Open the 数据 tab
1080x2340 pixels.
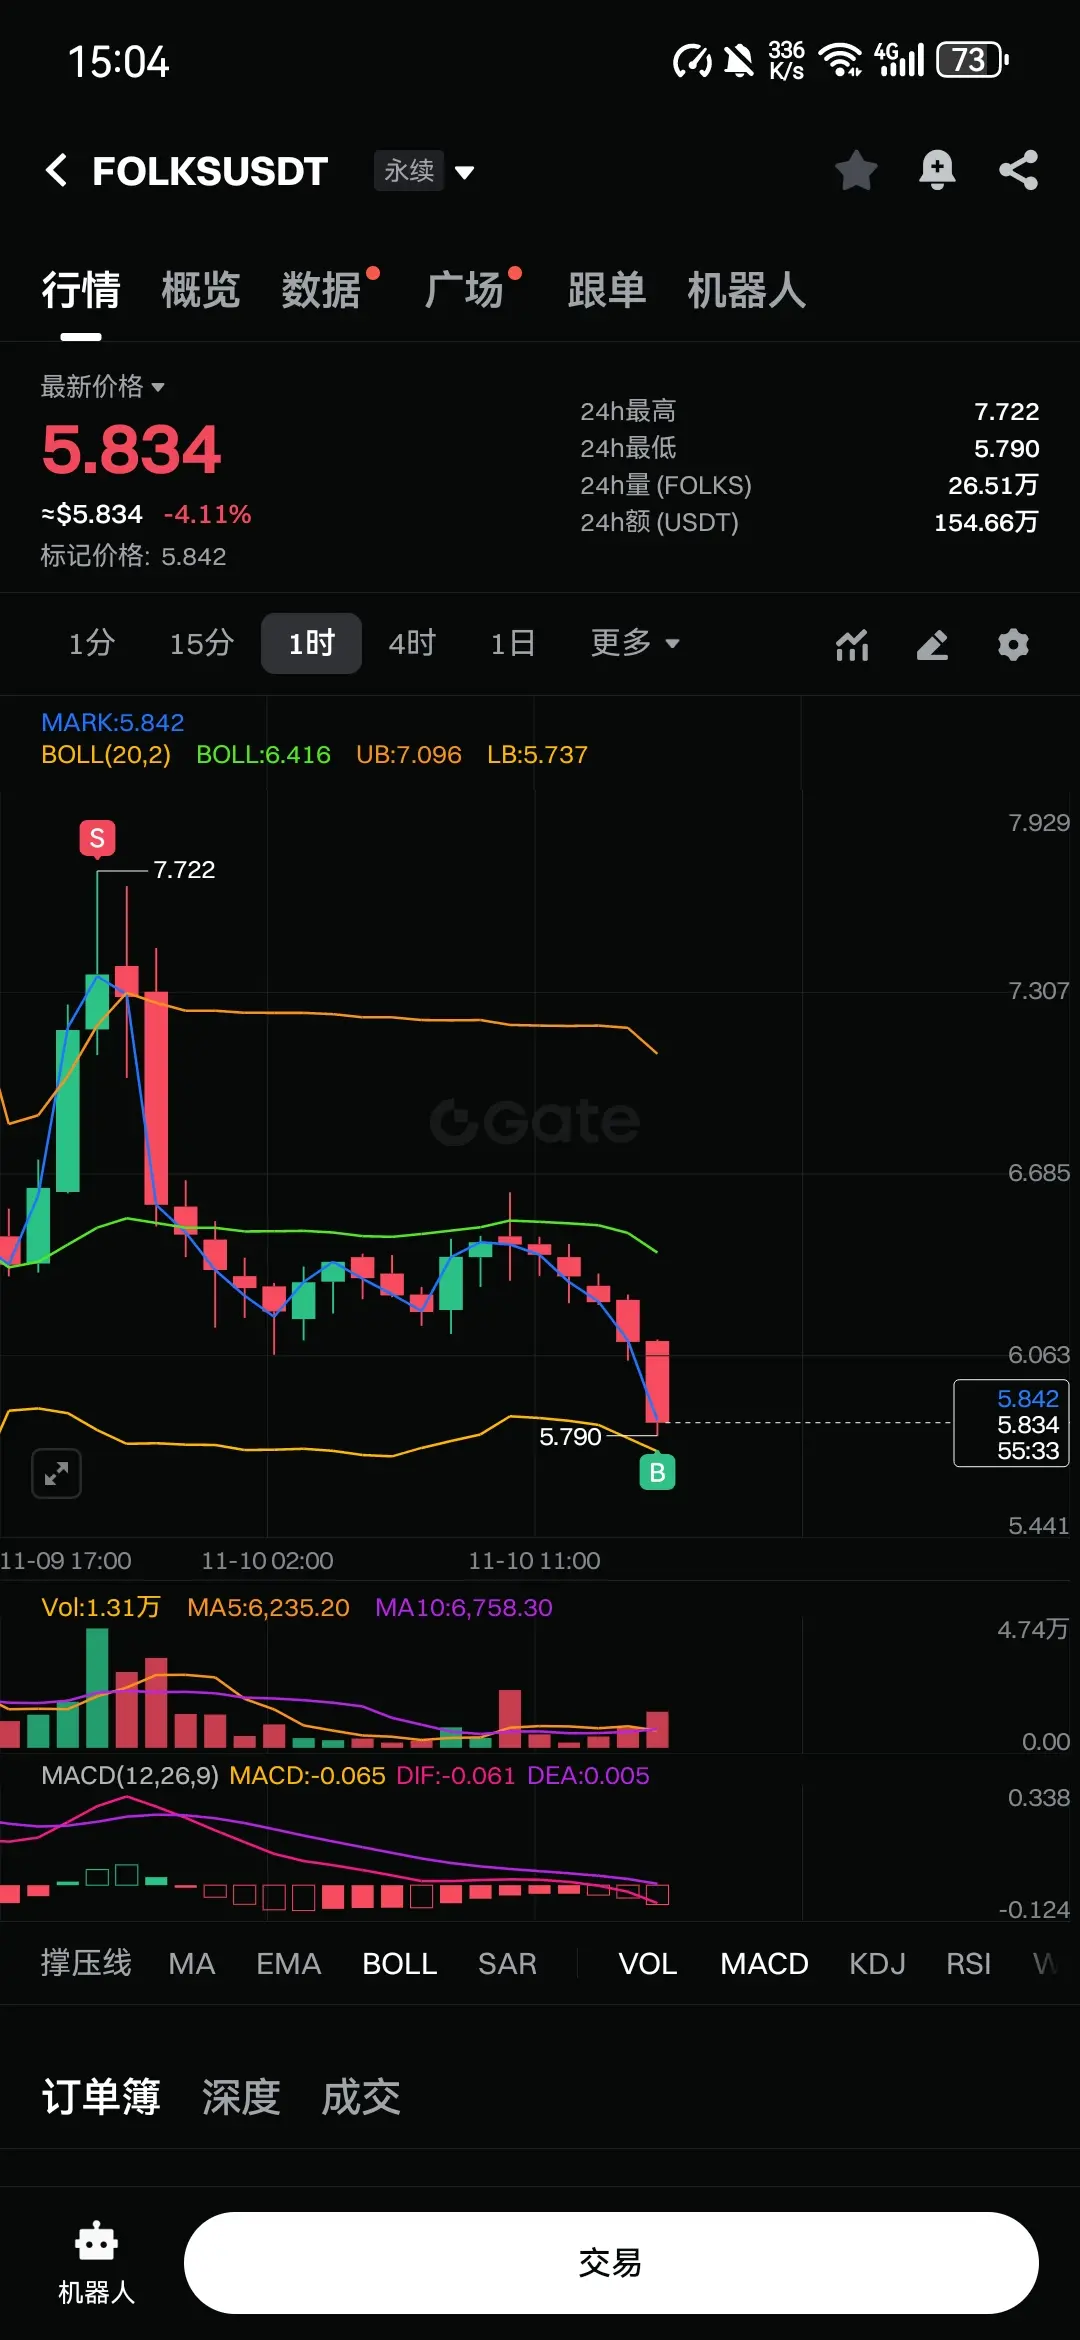(321, 290)
